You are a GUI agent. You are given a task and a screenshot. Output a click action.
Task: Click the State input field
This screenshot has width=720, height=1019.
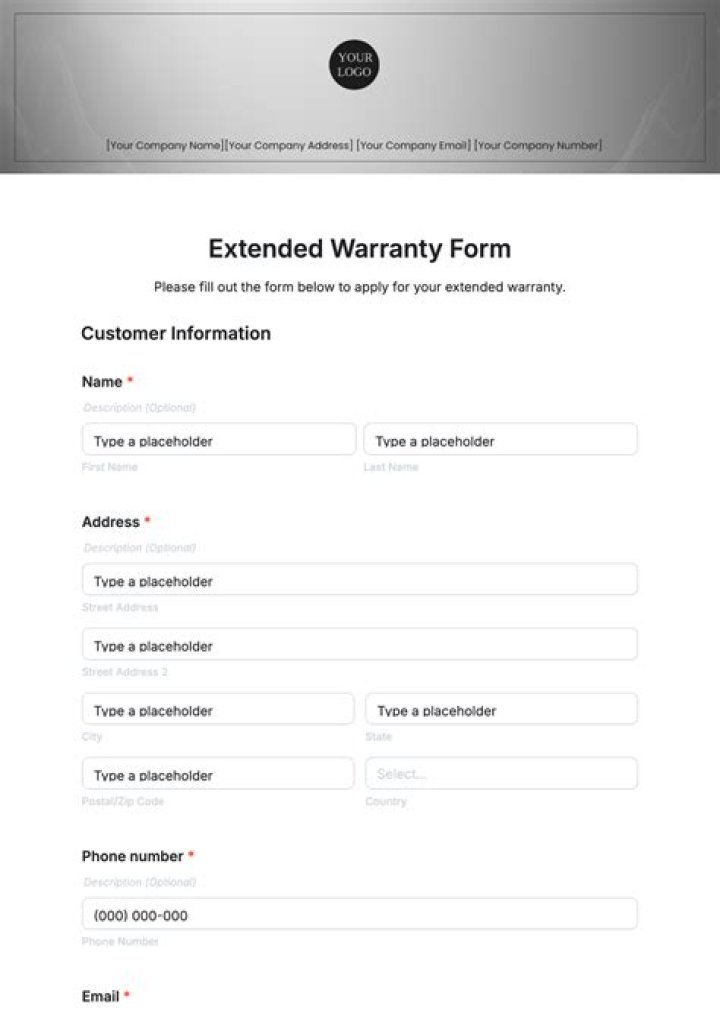tap(501, 710)
